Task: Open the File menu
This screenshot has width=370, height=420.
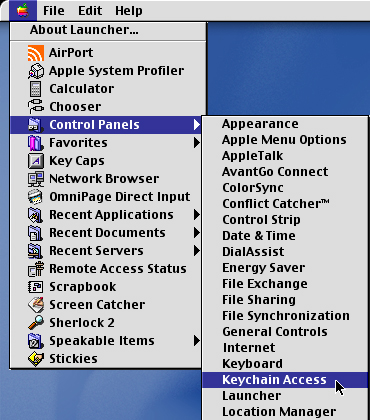Action: pos(54,11)
